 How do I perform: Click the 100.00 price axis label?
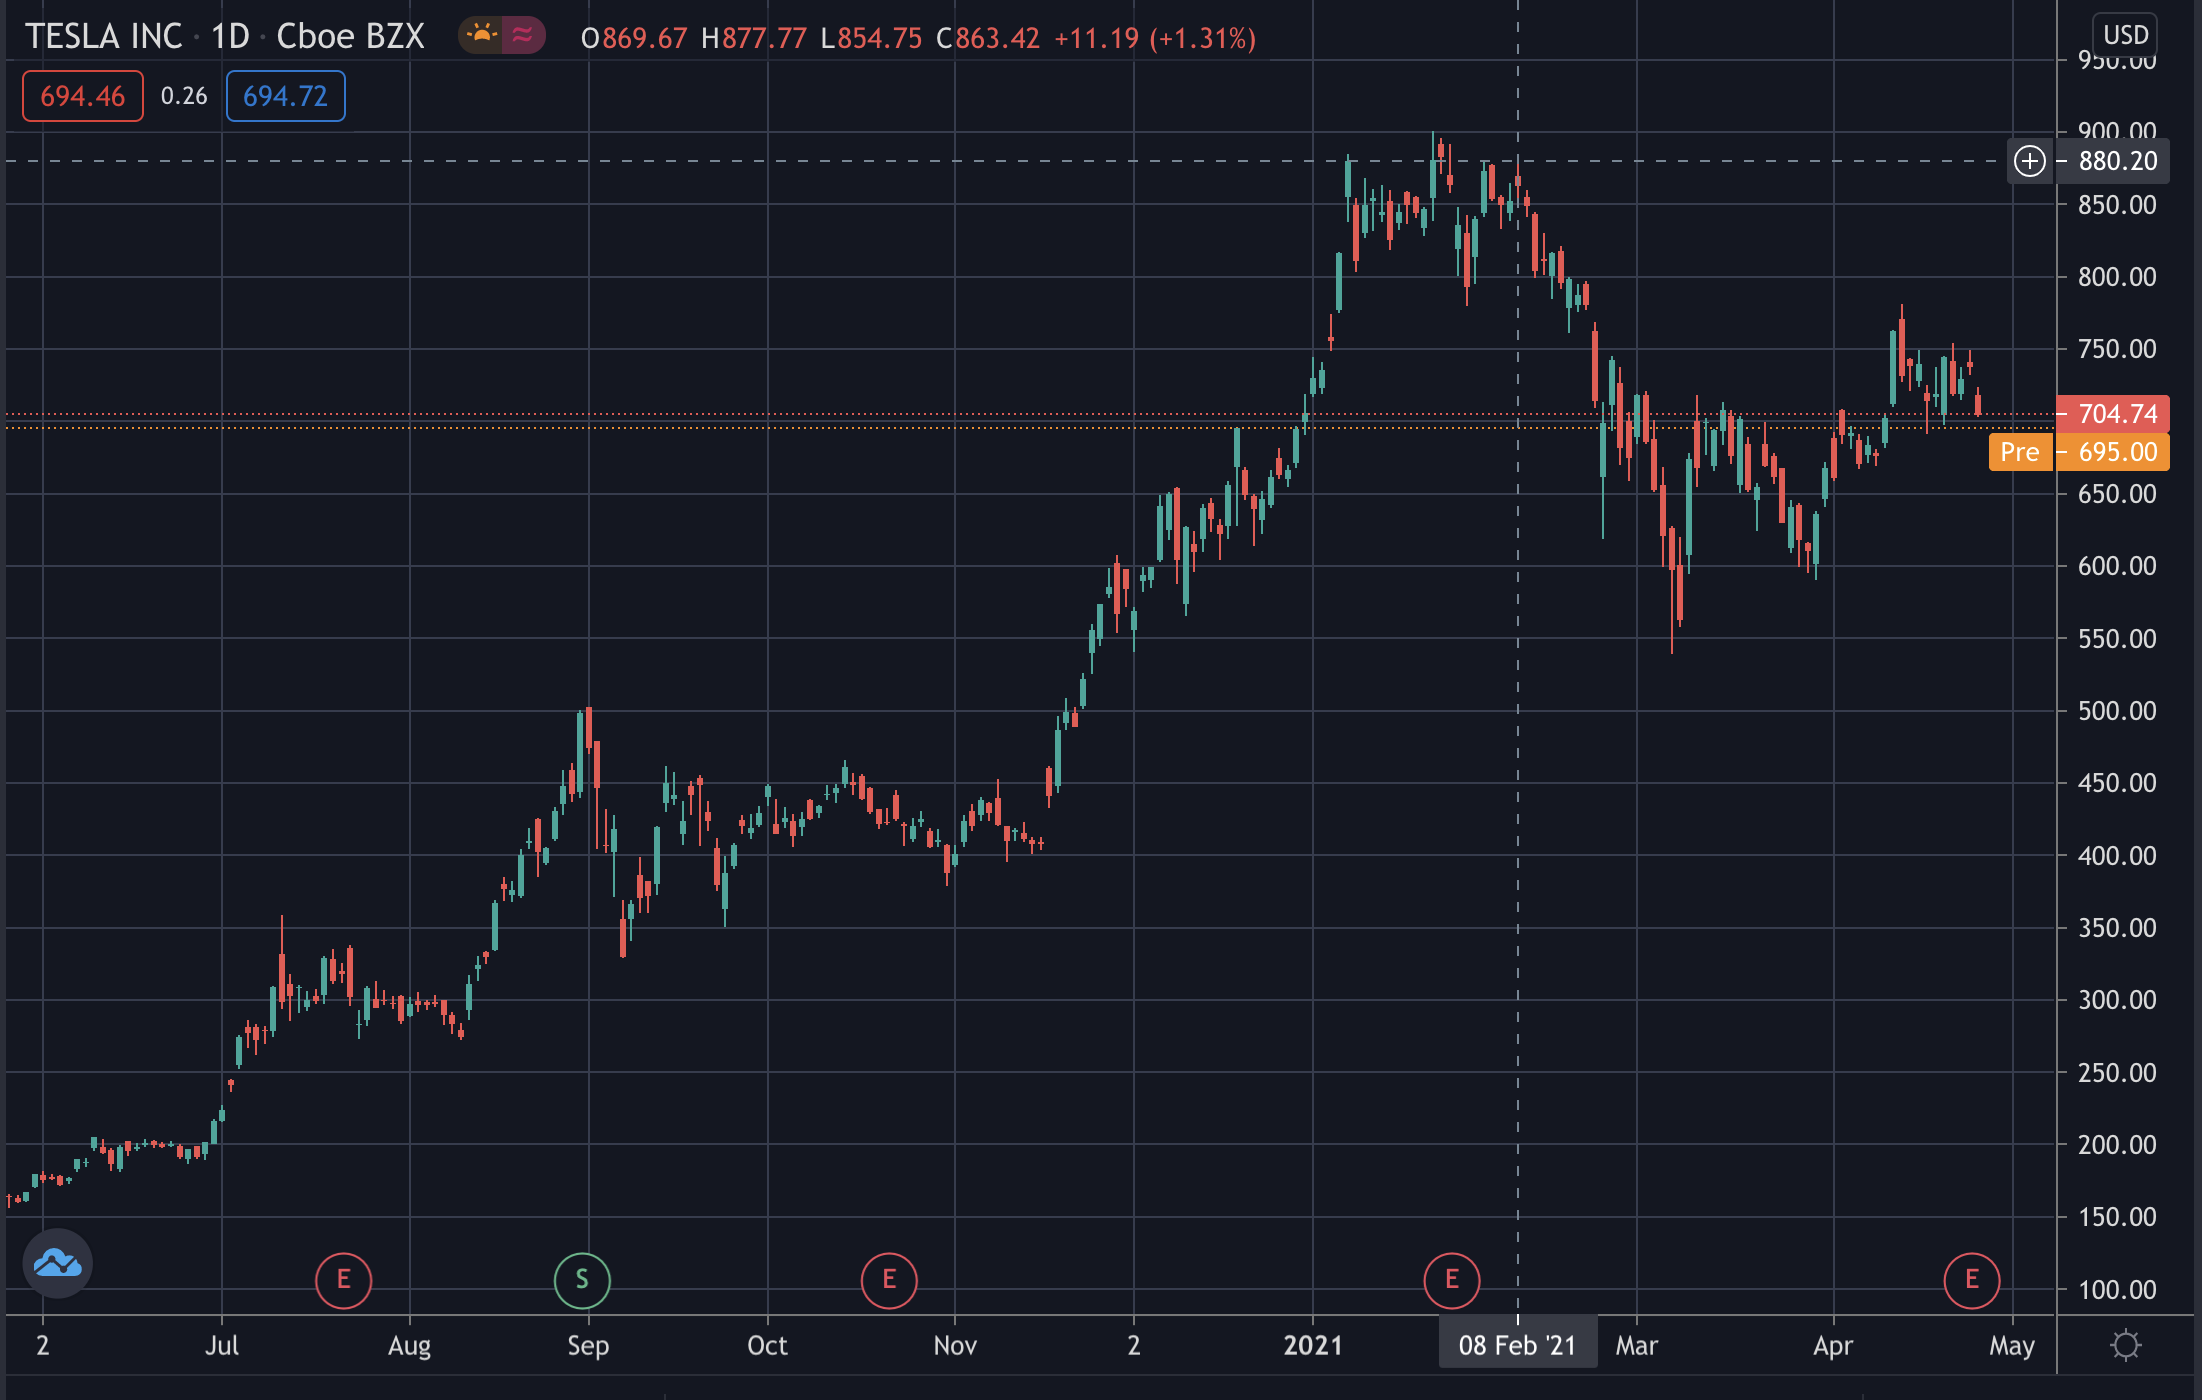pyautogui.click(x=2117, y=1290)
